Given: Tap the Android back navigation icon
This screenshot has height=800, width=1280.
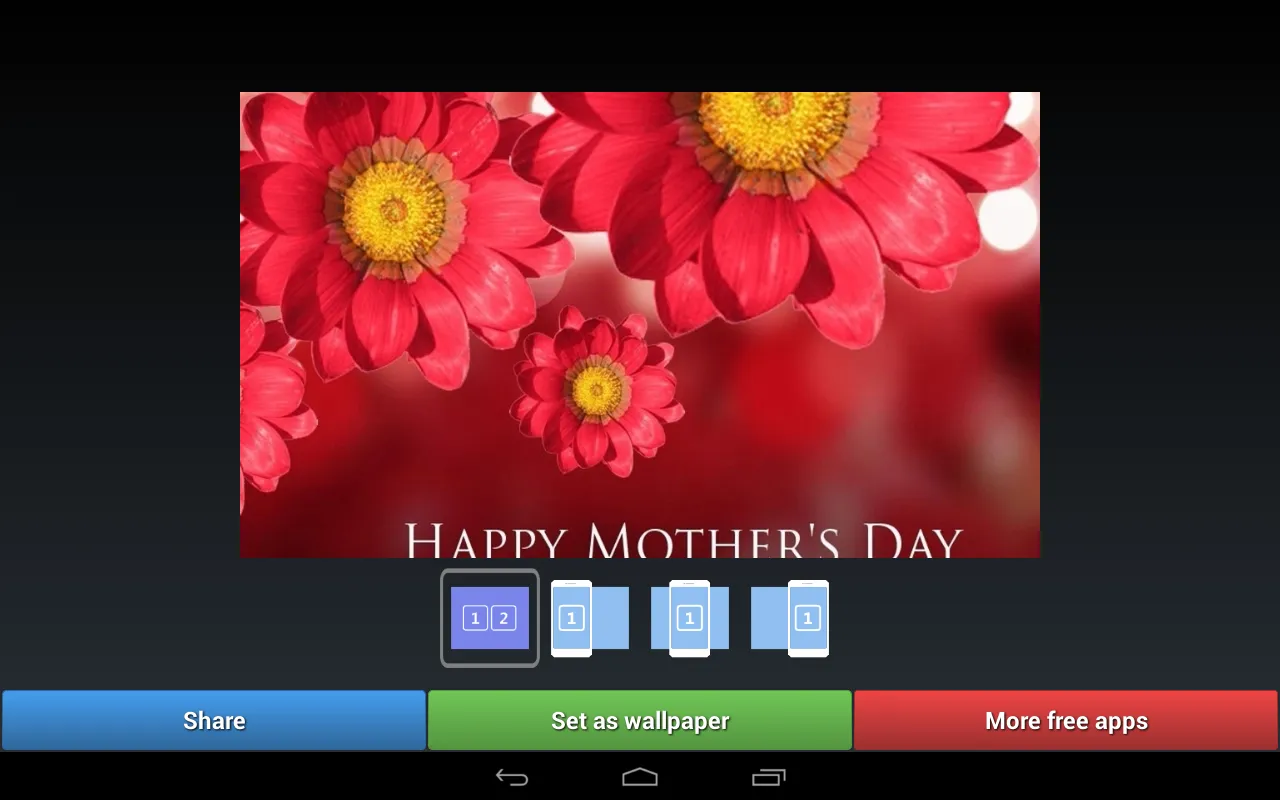Looking at the screenshot, I should tap(512, 777).
